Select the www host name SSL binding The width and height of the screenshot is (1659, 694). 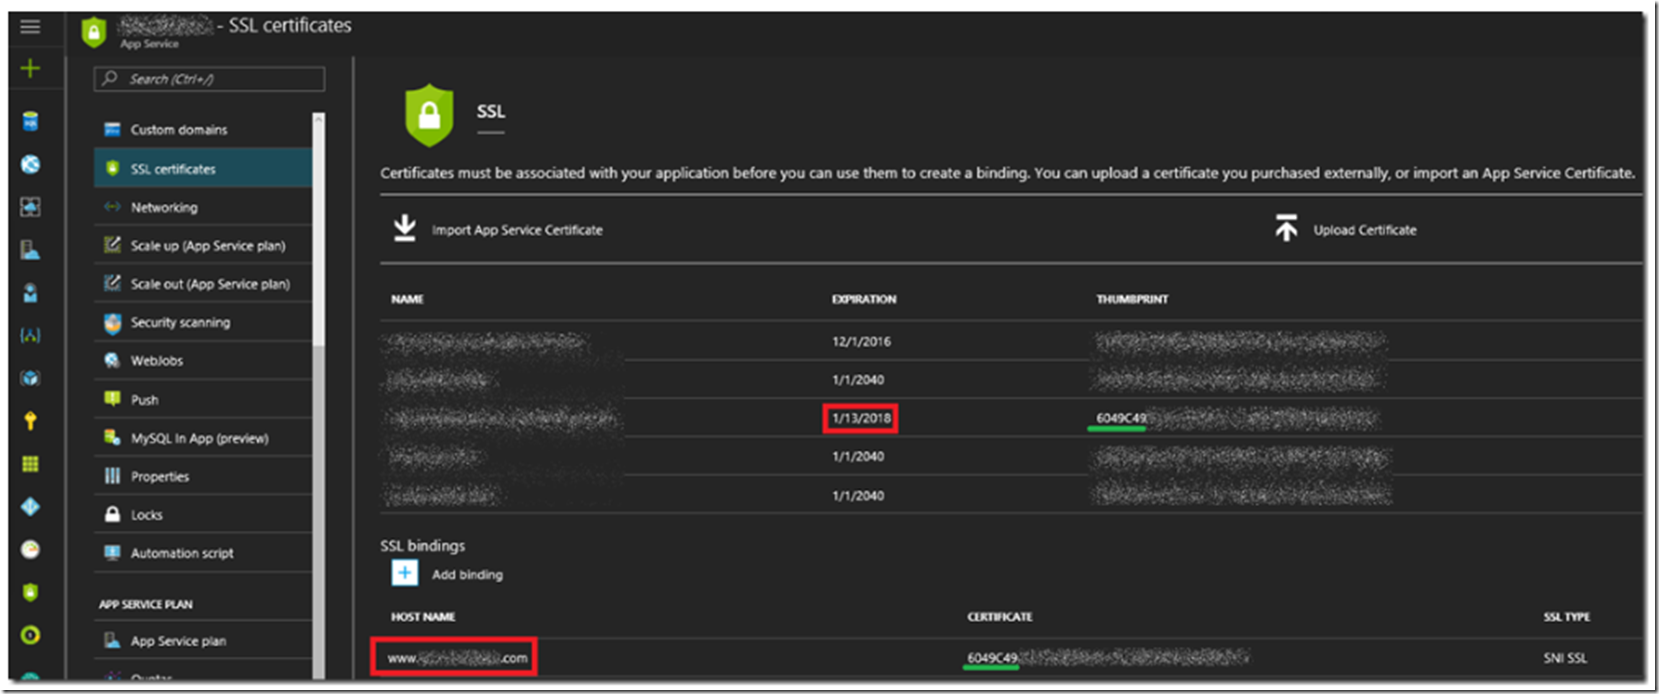click(456, 658)
